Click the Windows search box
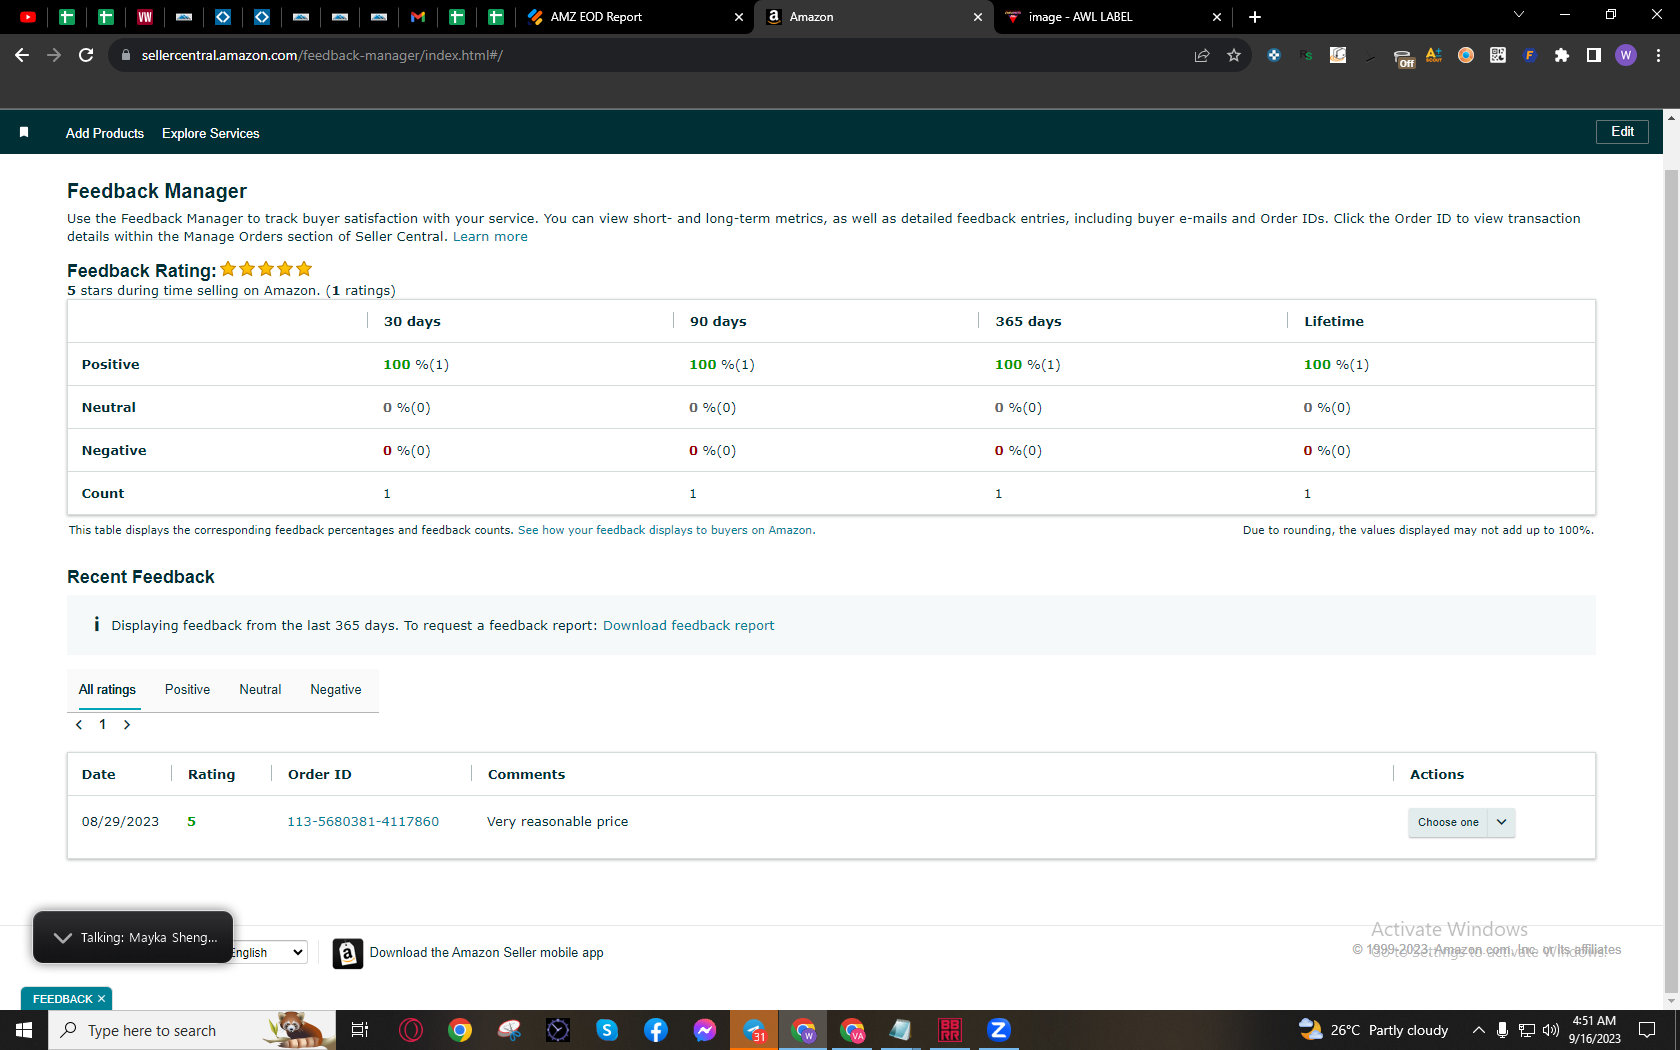The height and width of the screenshot is (1050, 1680). click(190, 1030)
